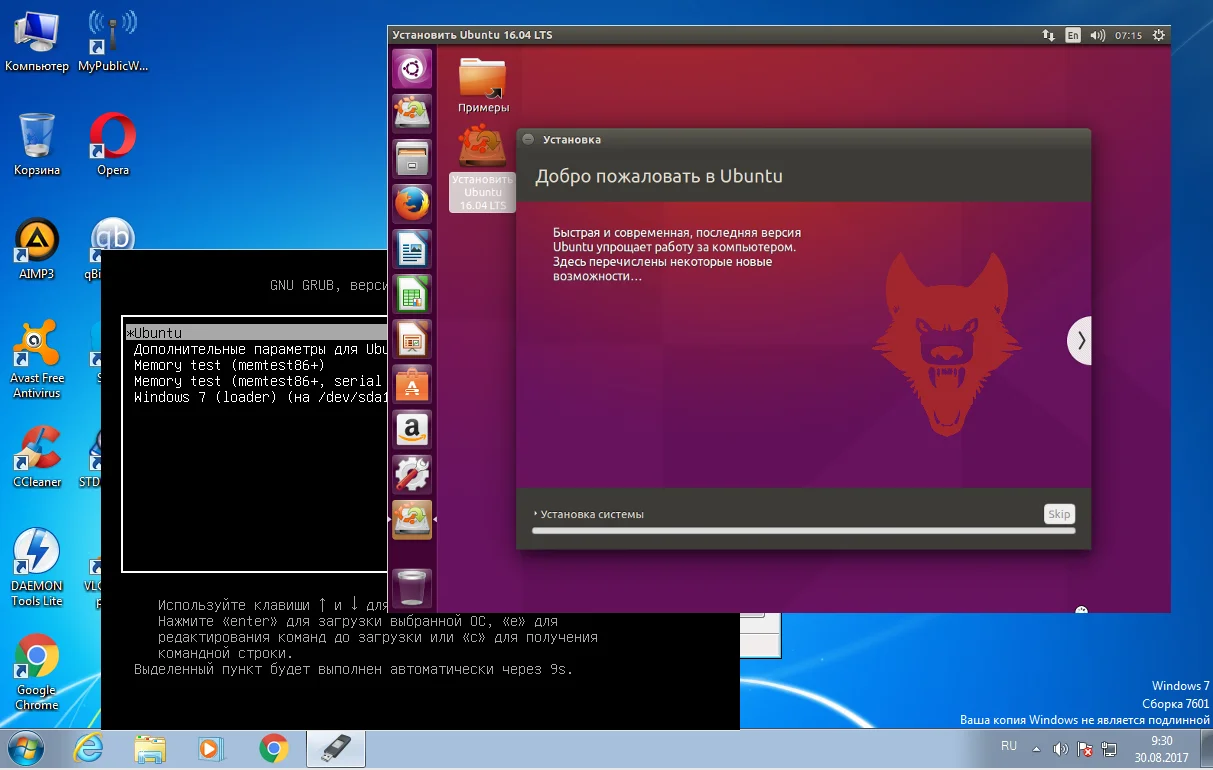Click the Amazon launcher icon

coord(412,429)
